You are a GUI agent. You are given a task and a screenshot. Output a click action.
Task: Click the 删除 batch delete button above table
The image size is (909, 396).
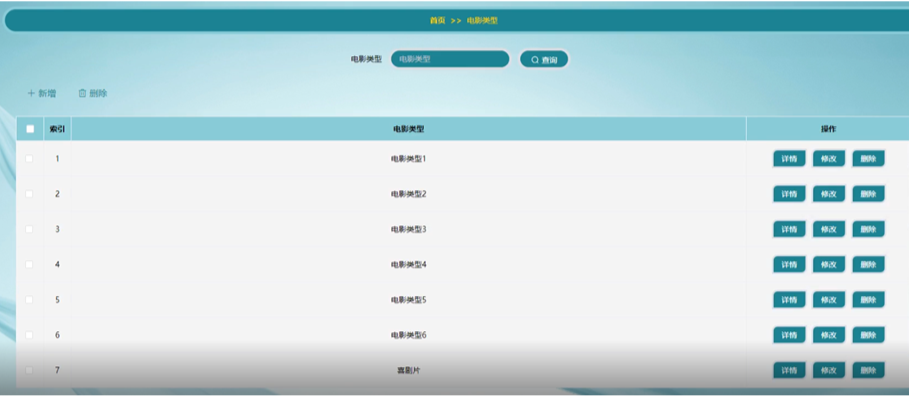[x=93, y=93]
